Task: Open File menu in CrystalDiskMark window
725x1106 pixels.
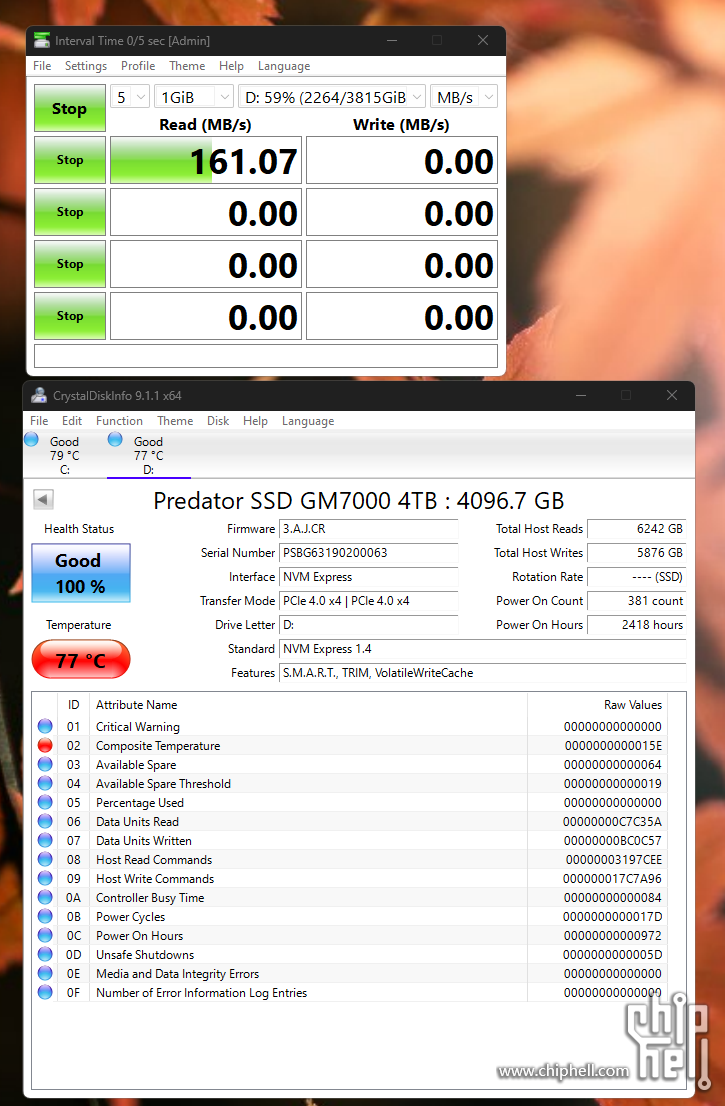Action: [x=42, y=66]
